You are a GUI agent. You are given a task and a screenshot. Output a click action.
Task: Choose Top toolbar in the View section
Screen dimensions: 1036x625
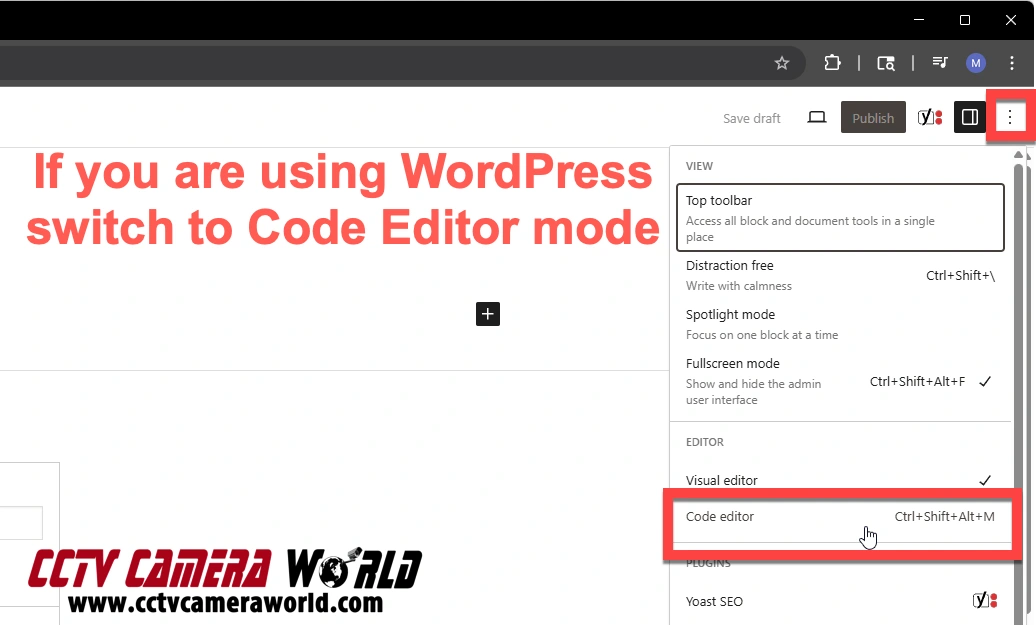(x=839, y=217)
